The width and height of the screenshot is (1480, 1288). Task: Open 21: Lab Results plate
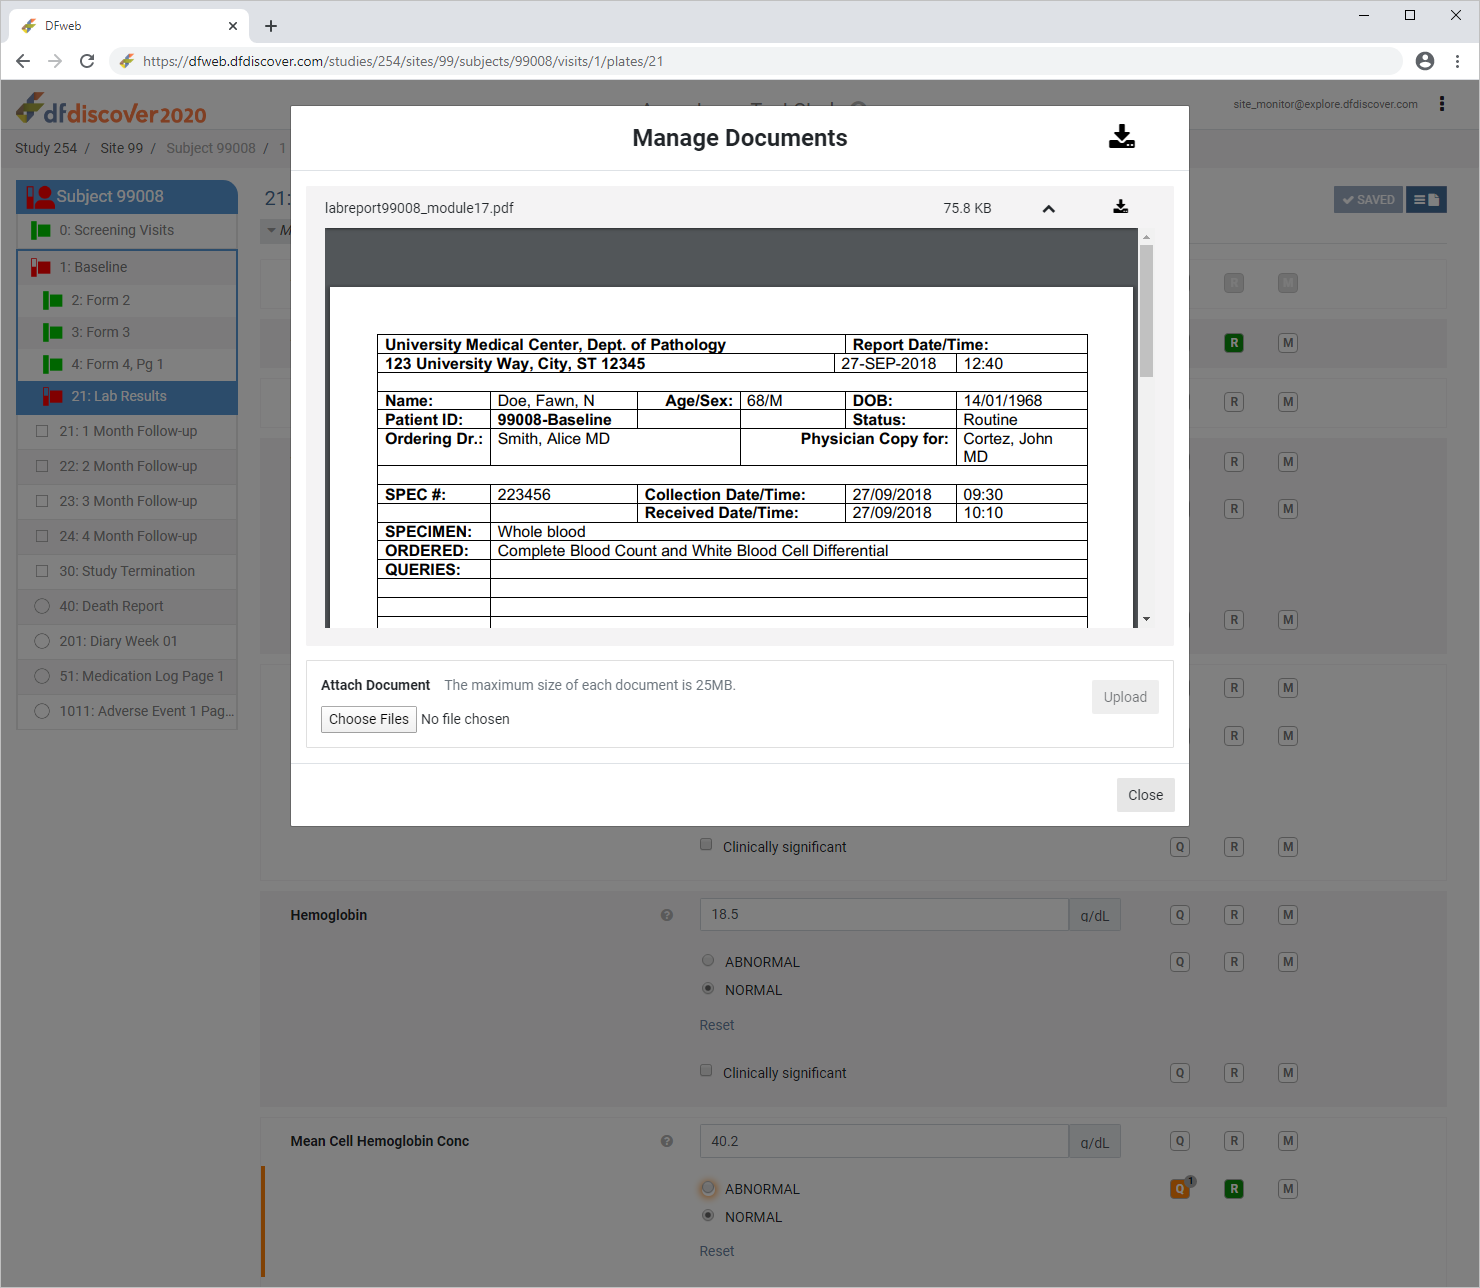coord(119,396)
